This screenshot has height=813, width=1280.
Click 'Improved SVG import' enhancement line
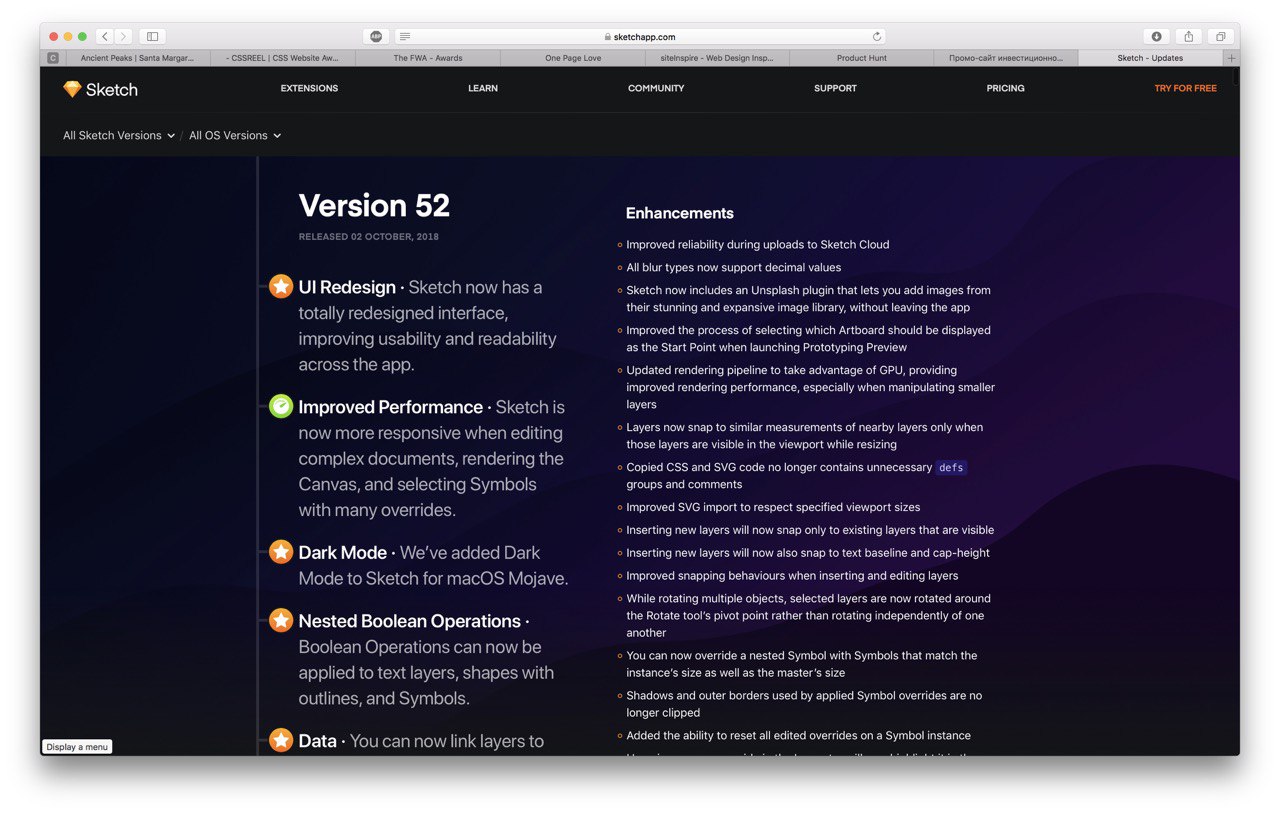tap(773, 507)
